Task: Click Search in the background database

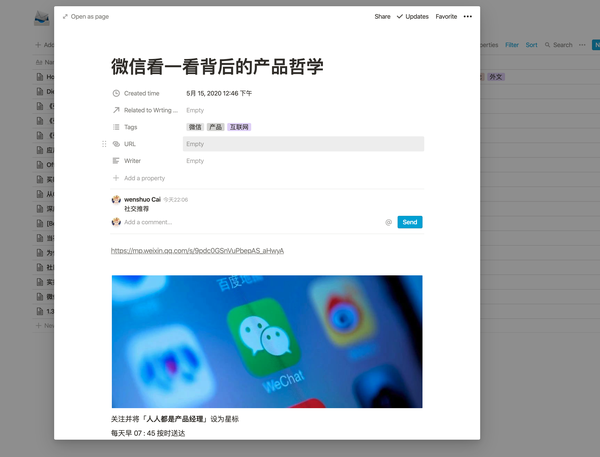Action: [559, 45]
